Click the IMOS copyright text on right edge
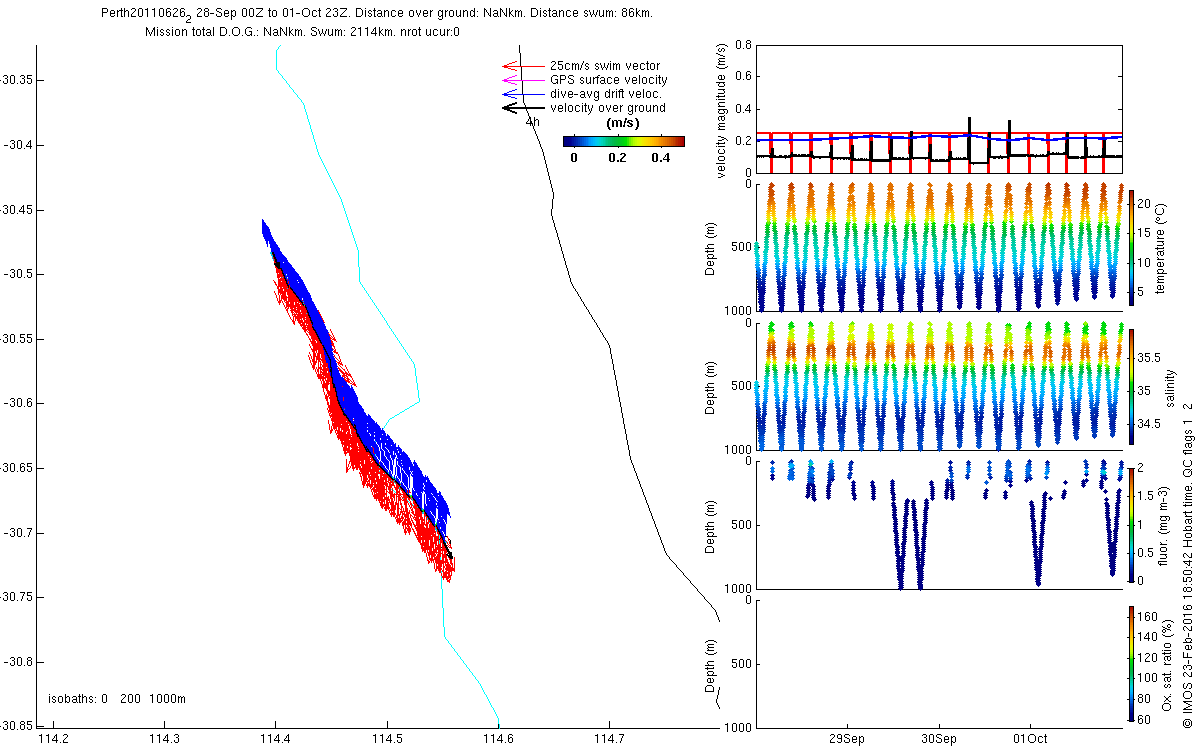The width and height of the screenshot is (1200, 750). (x=1188, y=564)
